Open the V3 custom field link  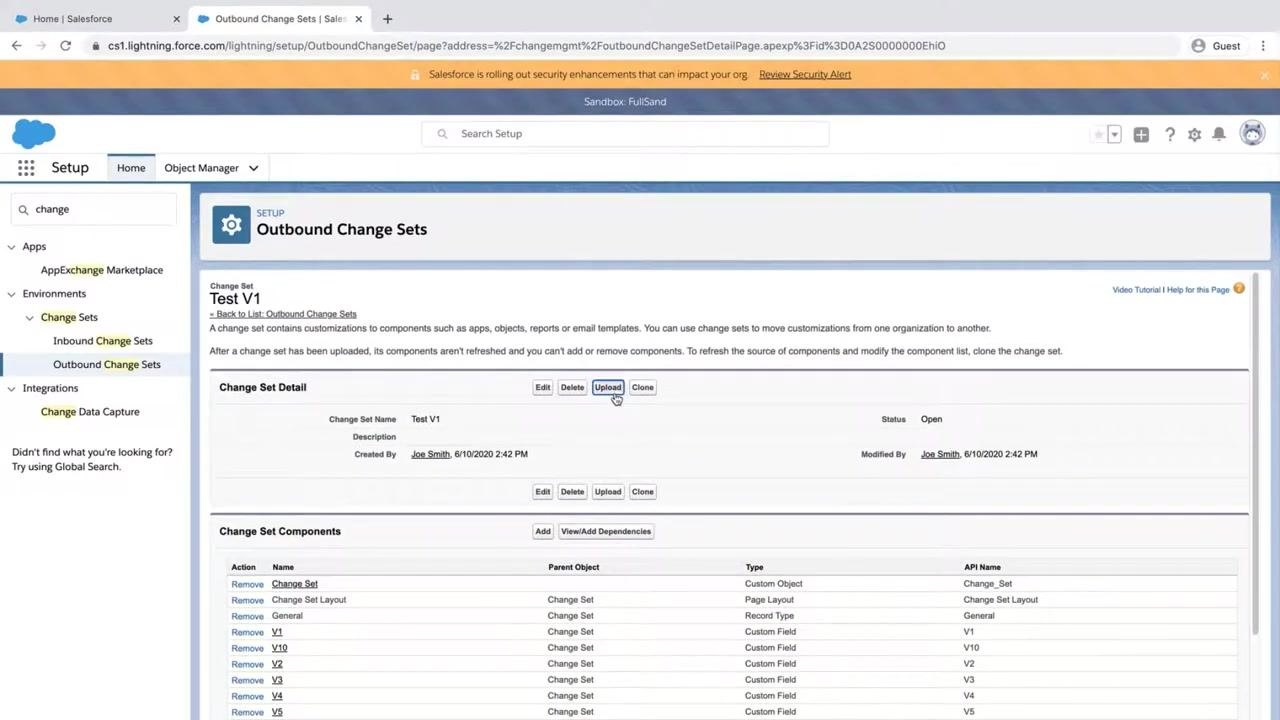pos(277,680)
